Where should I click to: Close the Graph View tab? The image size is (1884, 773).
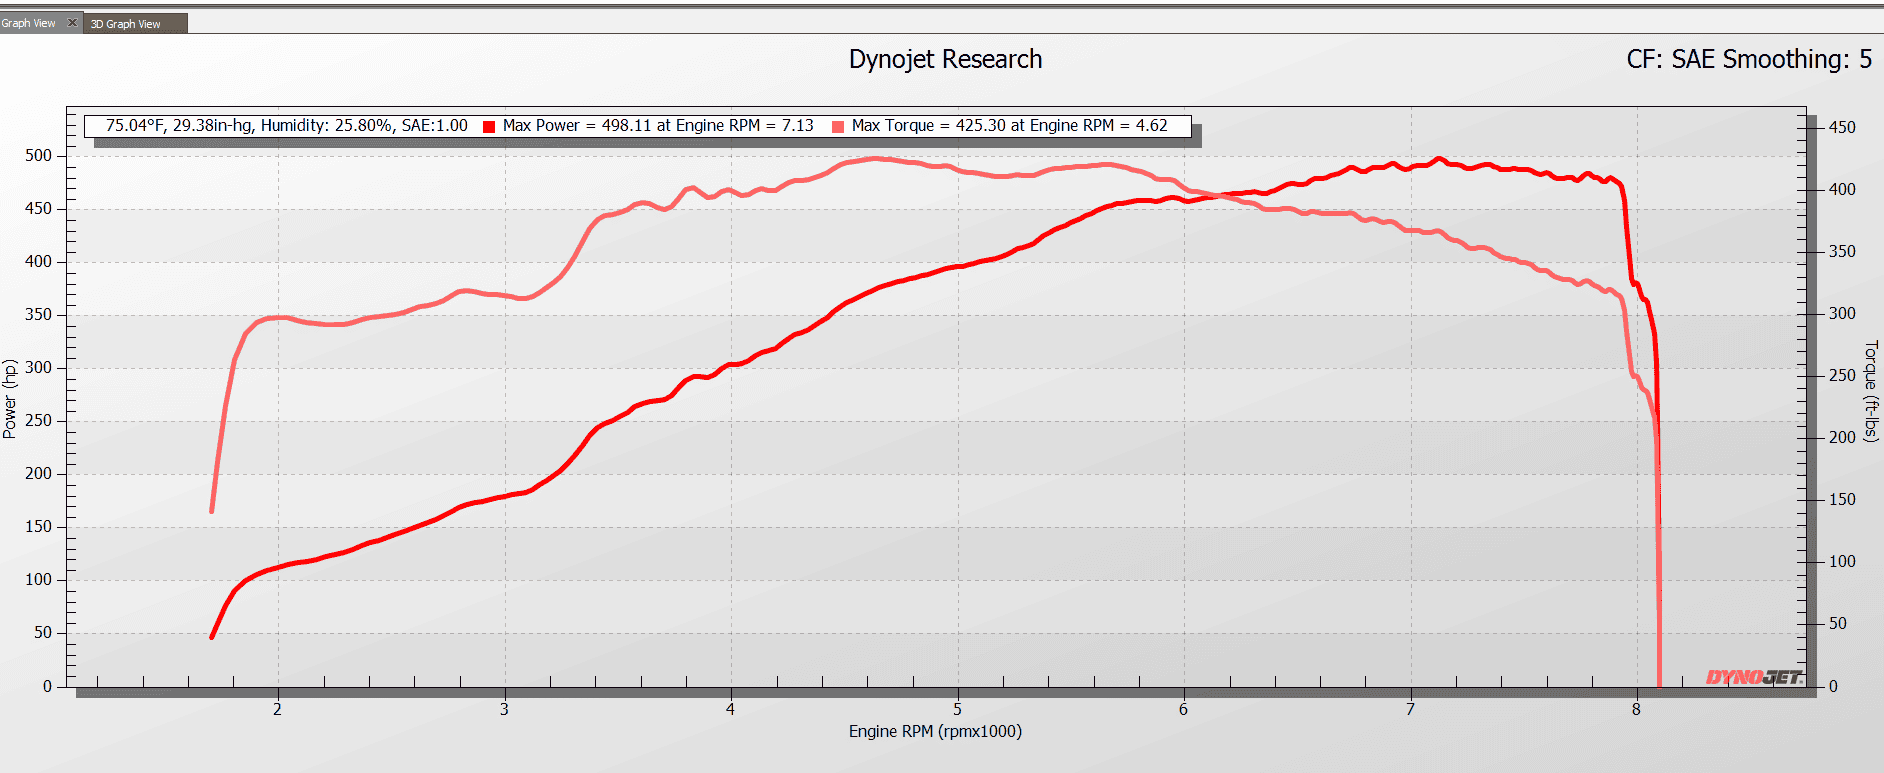tap(72, 22)
